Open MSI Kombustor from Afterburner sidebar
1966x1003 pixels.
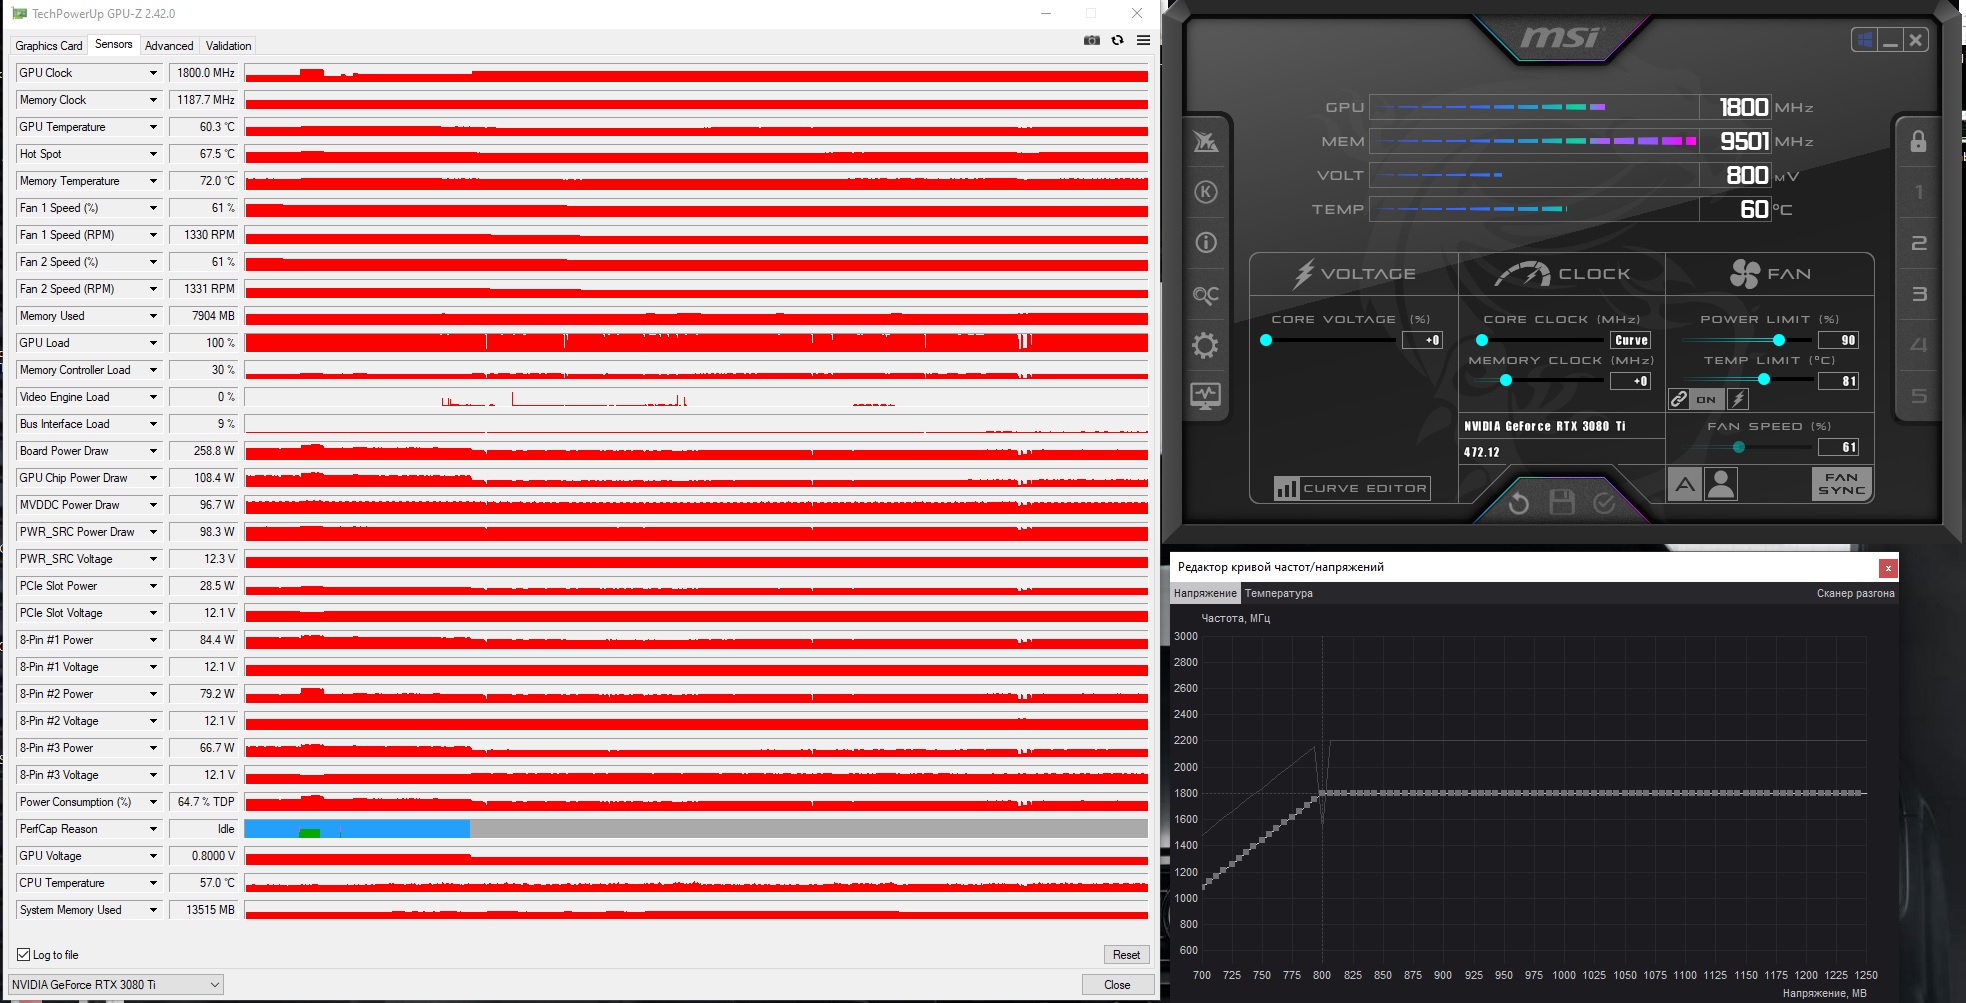click(1206, 192)
